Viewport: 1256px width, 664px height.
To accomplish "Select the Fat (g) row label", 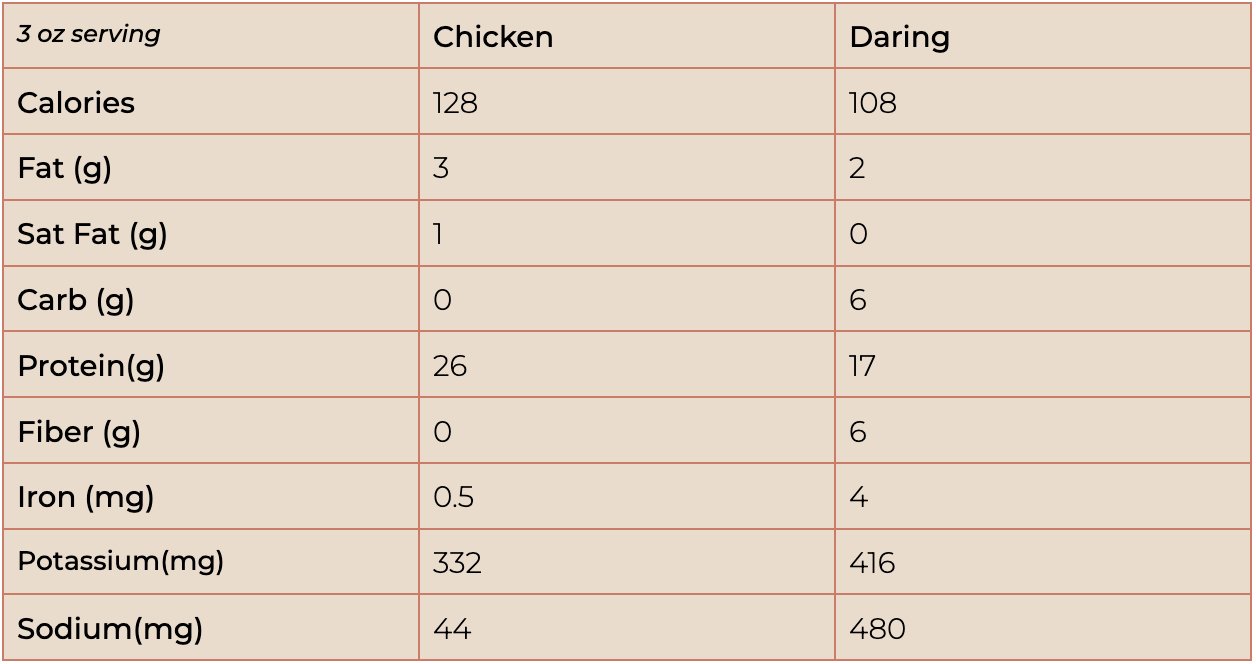I will tap(65, 169).
